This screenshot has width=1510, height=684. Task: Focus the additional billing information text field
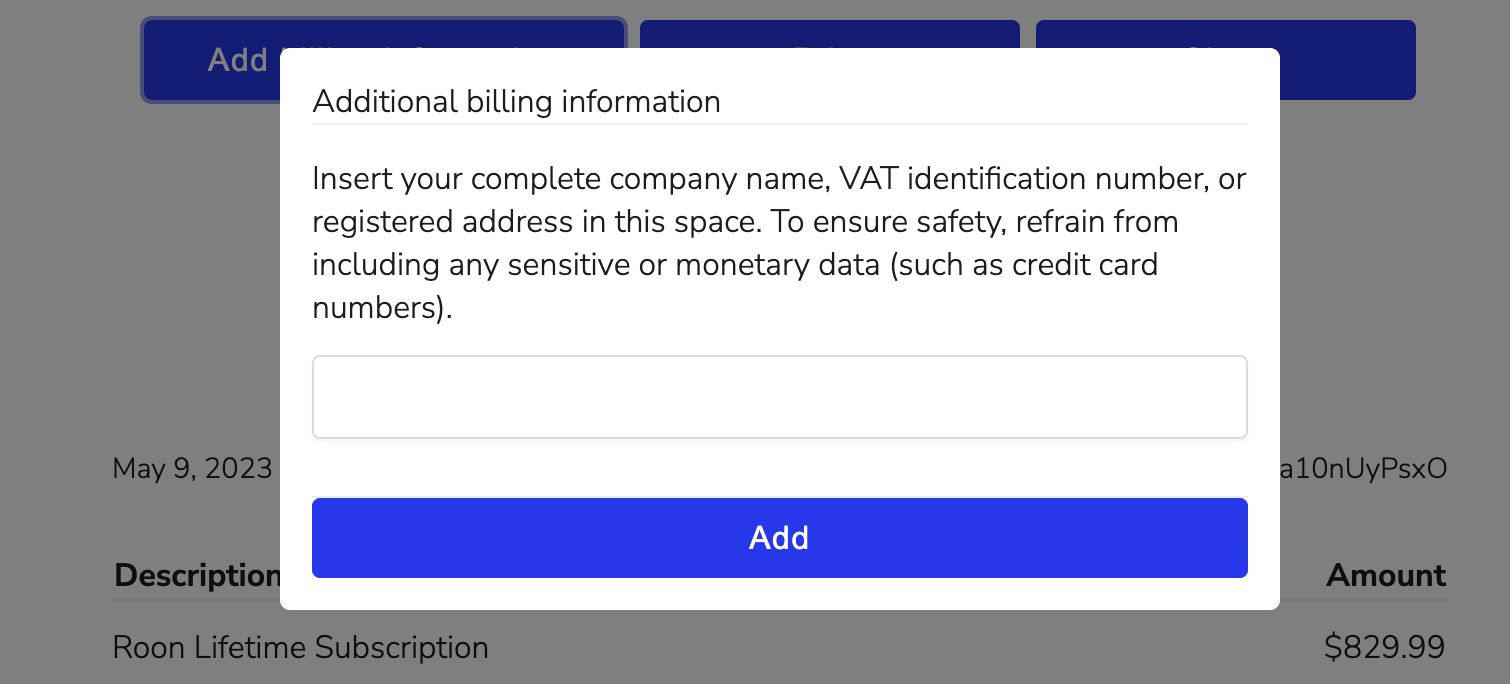pos(779,397)
